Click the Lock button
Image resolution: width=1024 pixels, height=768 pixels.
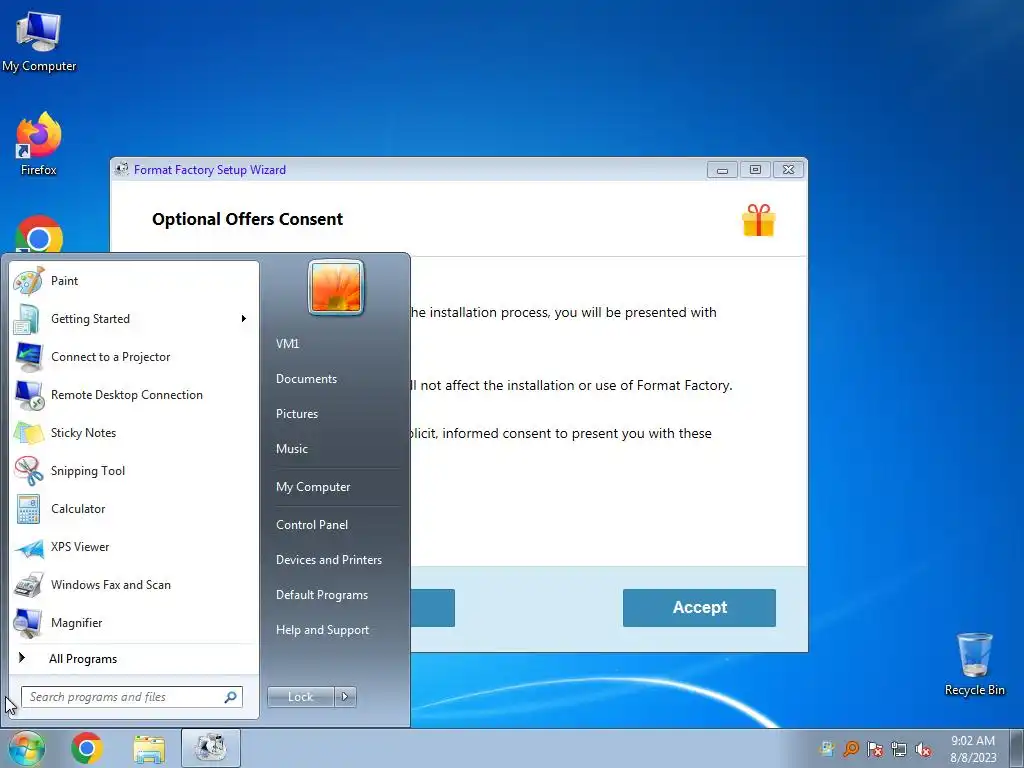(x=300, y=697)
